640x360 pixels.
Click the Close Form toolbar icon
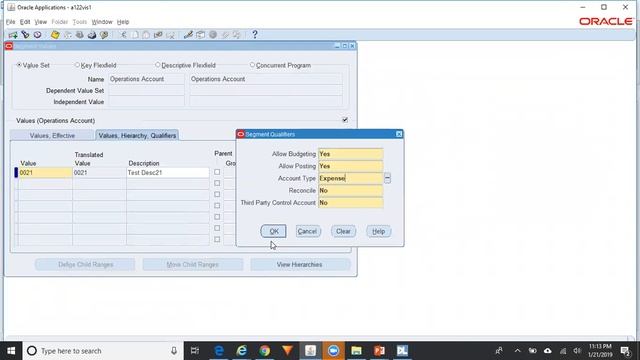104,35
